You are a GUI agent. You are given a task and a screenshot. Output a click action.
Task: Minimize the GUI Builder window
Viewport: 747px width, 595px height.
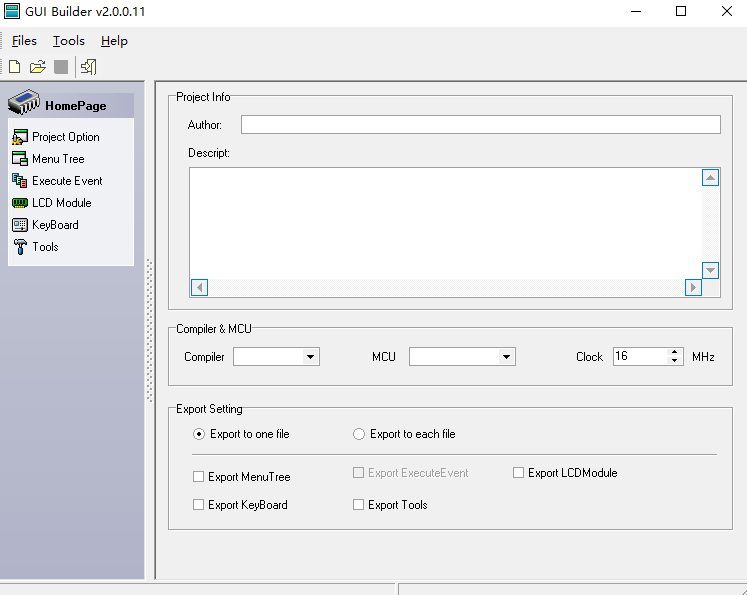point(636,11)
